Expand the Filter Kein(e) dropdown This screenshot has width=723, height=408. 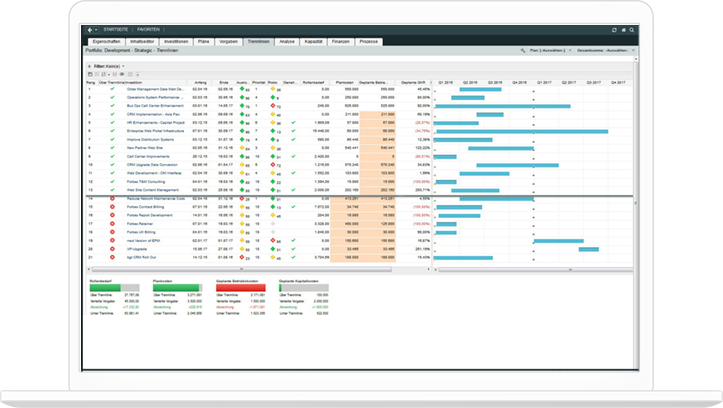103,65
